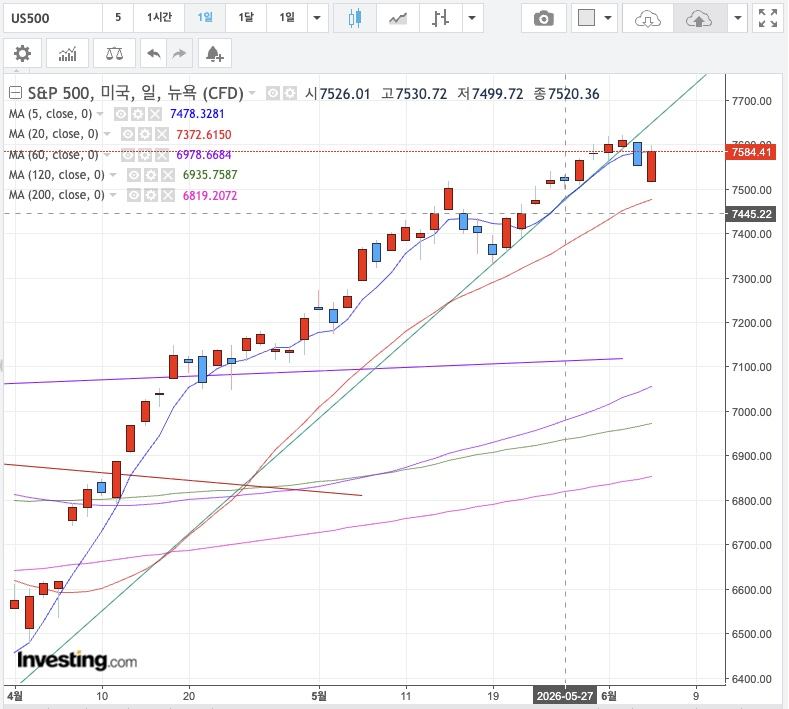The width and height of the screenshot is (789, 709).
Task: Open settings for S&P 500 series
Action: (x=290, y=94)
